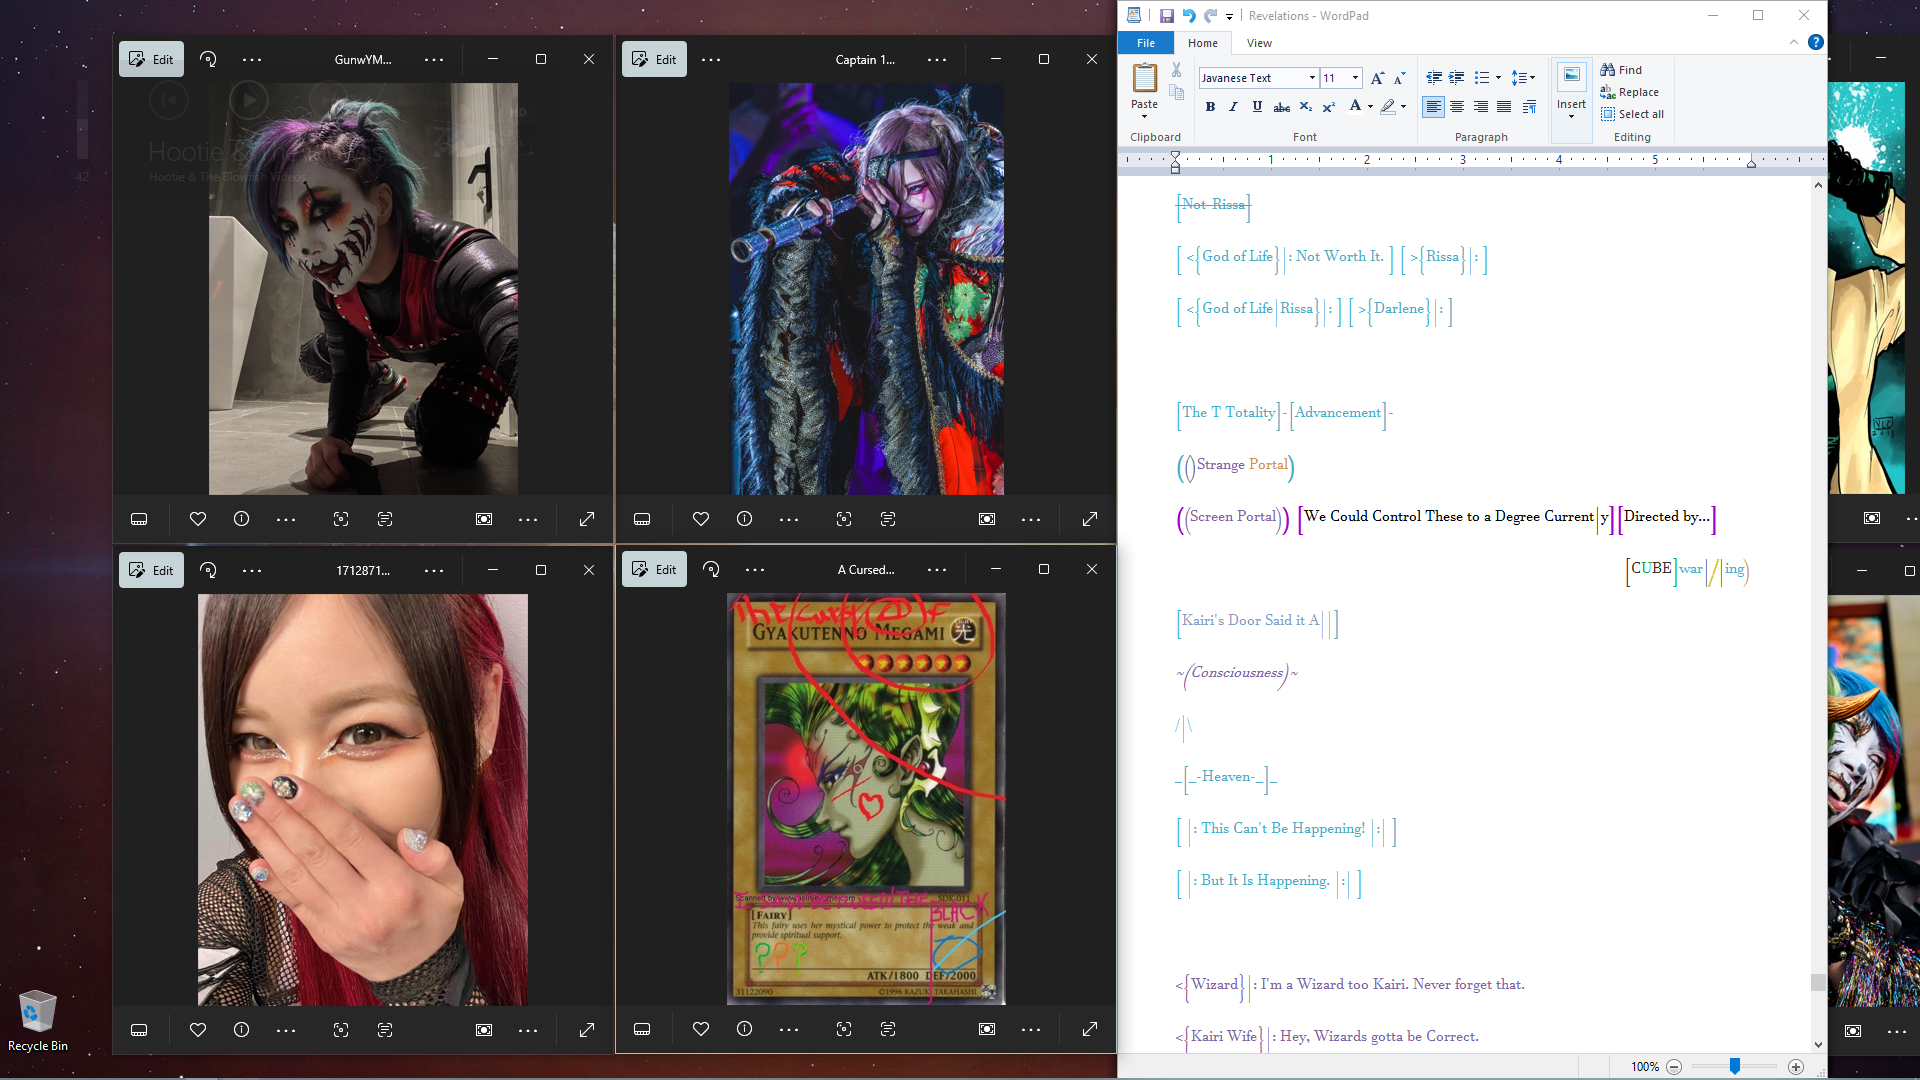1920x1080 pixels.
Task: Adjust the WordPad zoom slider handle
Action: (1735, 1067)
